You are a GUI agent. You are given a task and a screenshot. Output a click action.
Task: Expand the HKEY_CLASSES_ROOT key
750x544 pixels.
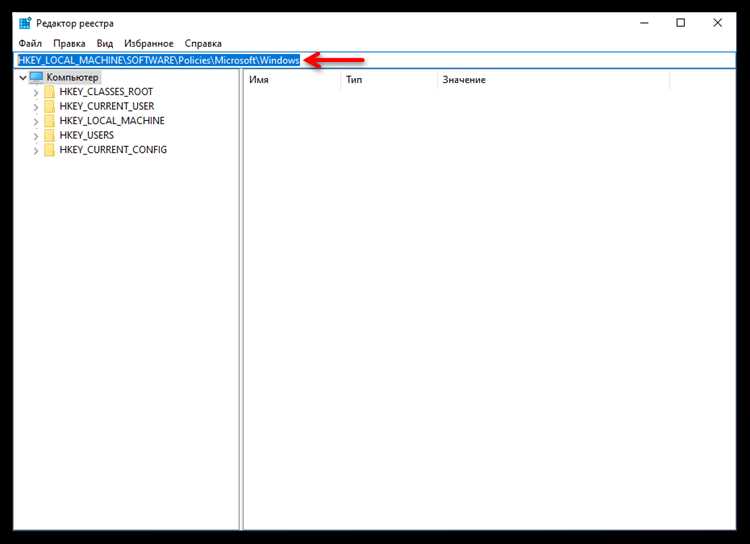point(36,92)
